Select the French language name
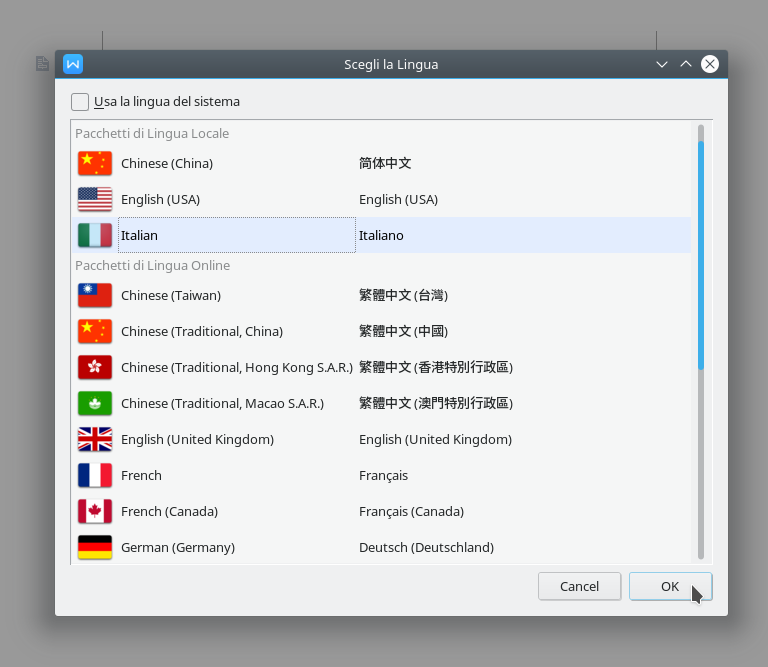Image resolution: width=768 pixels, height=667 pixels. click(141, 476)
